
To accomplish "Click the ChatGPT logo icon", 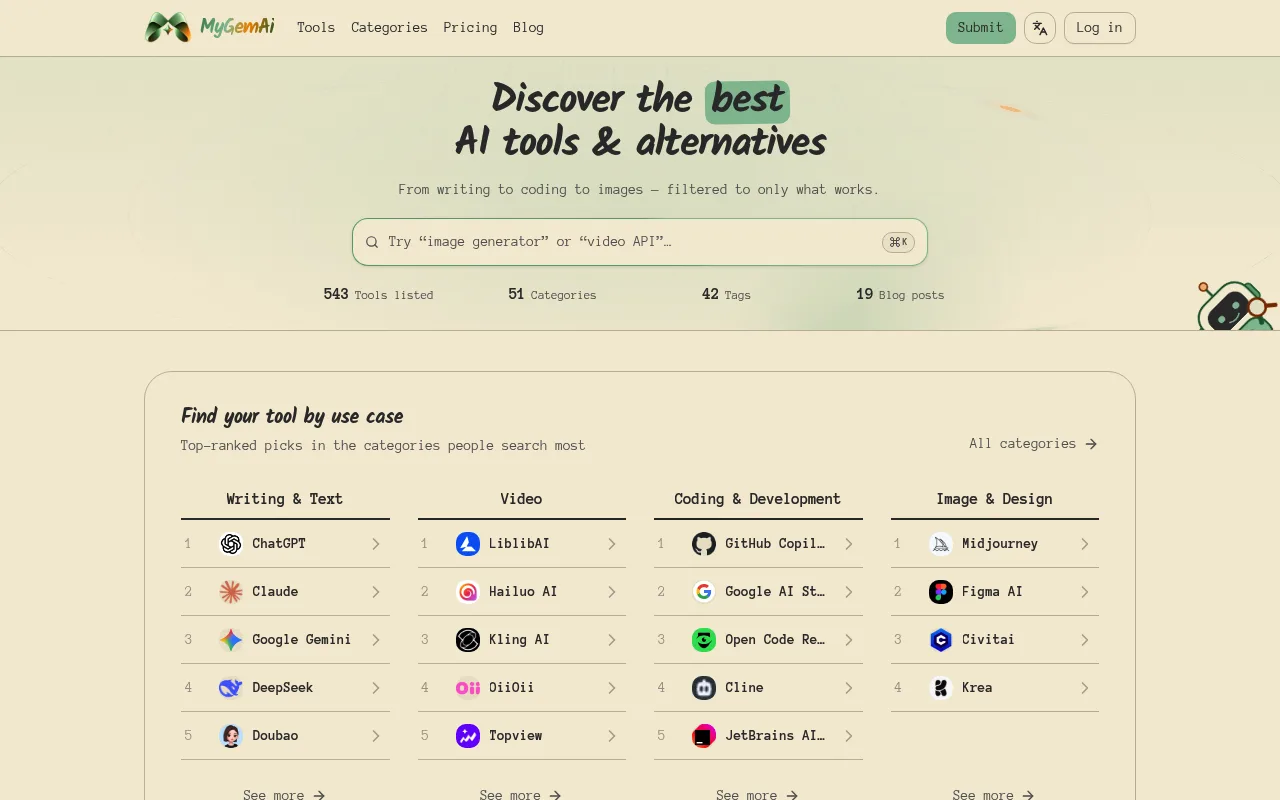I will coord(231,544).
